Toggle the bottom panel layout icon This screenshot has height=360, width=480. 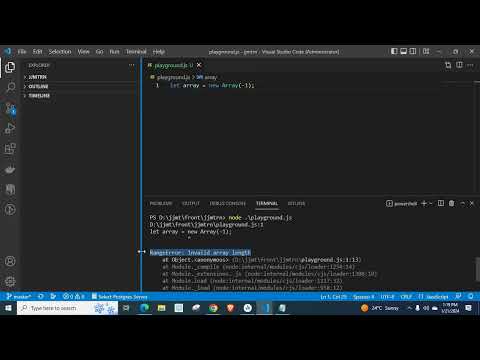click(x=403, y=51)
